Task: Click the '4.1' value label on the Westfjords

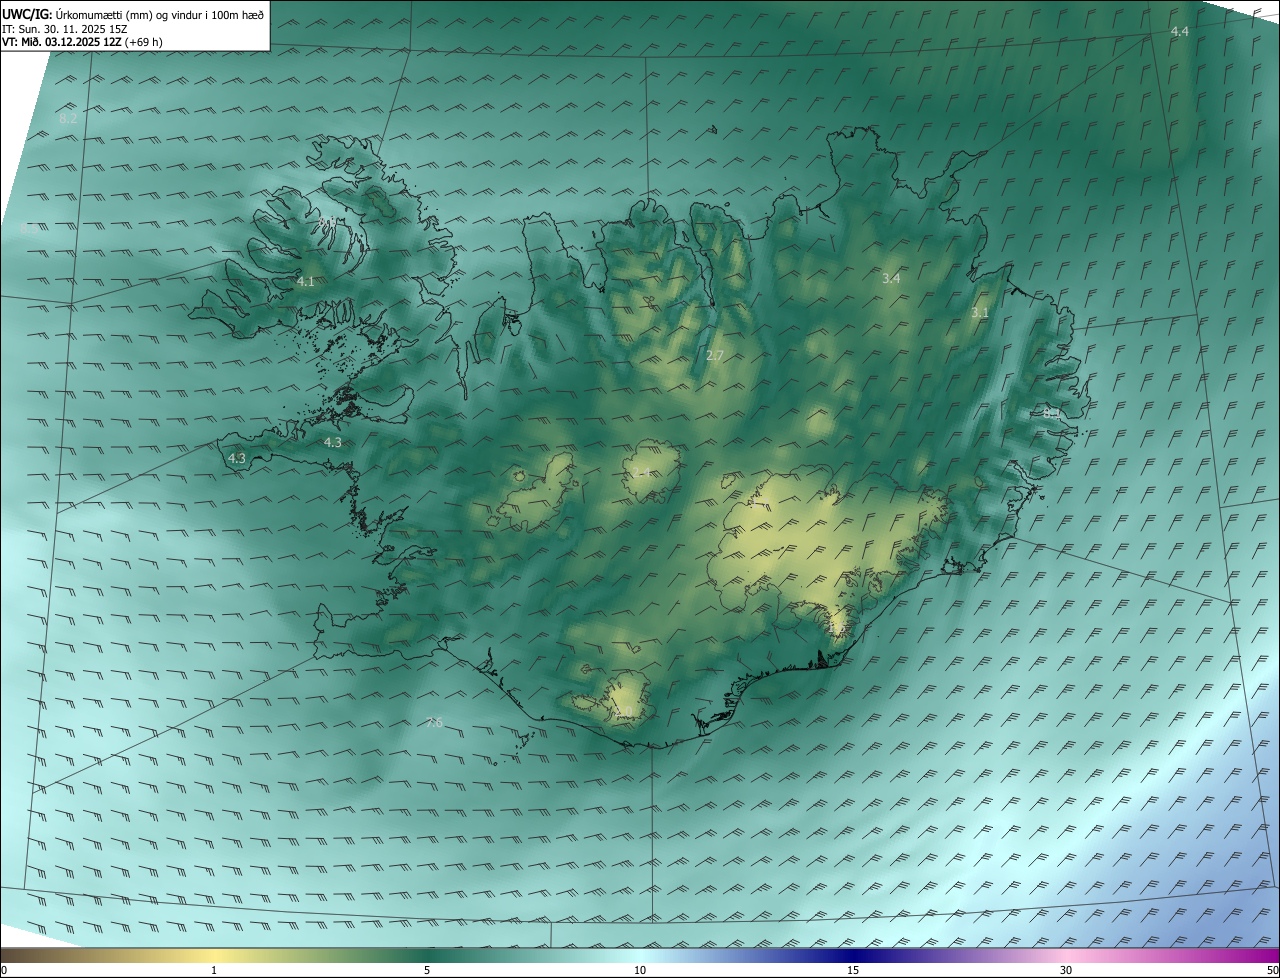Action: click(x=305, y=282)
